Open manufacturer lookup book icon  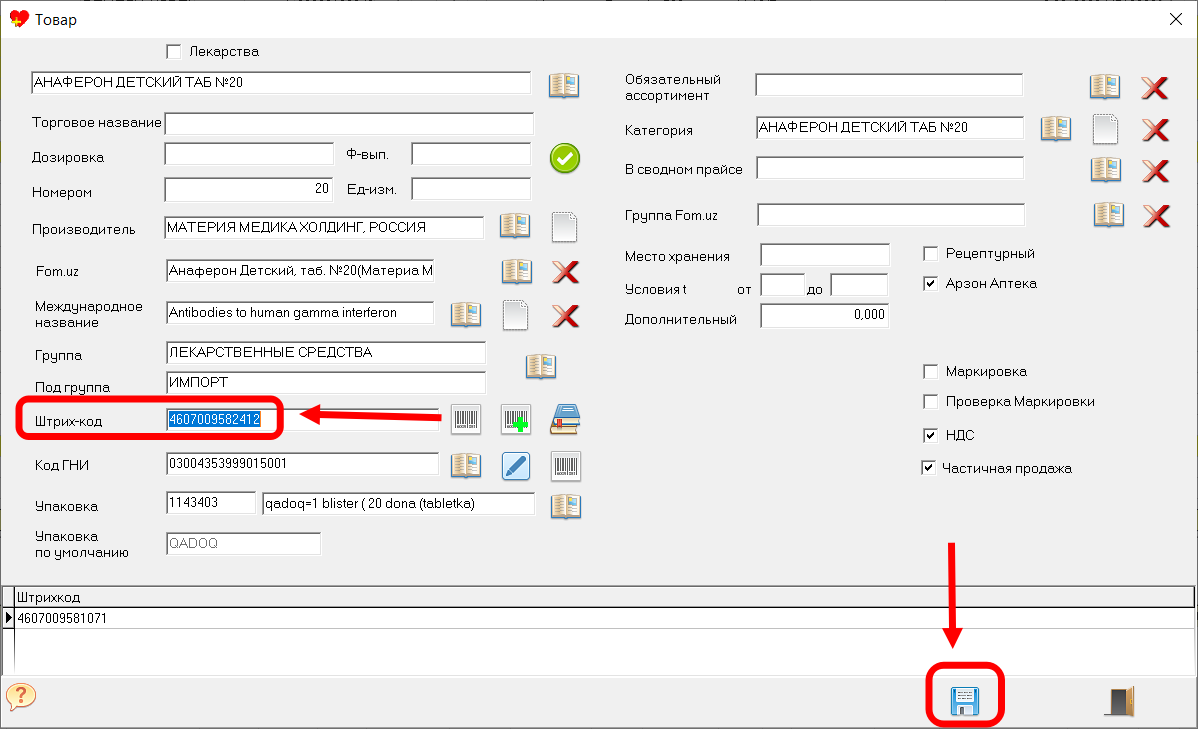point(515,225)
